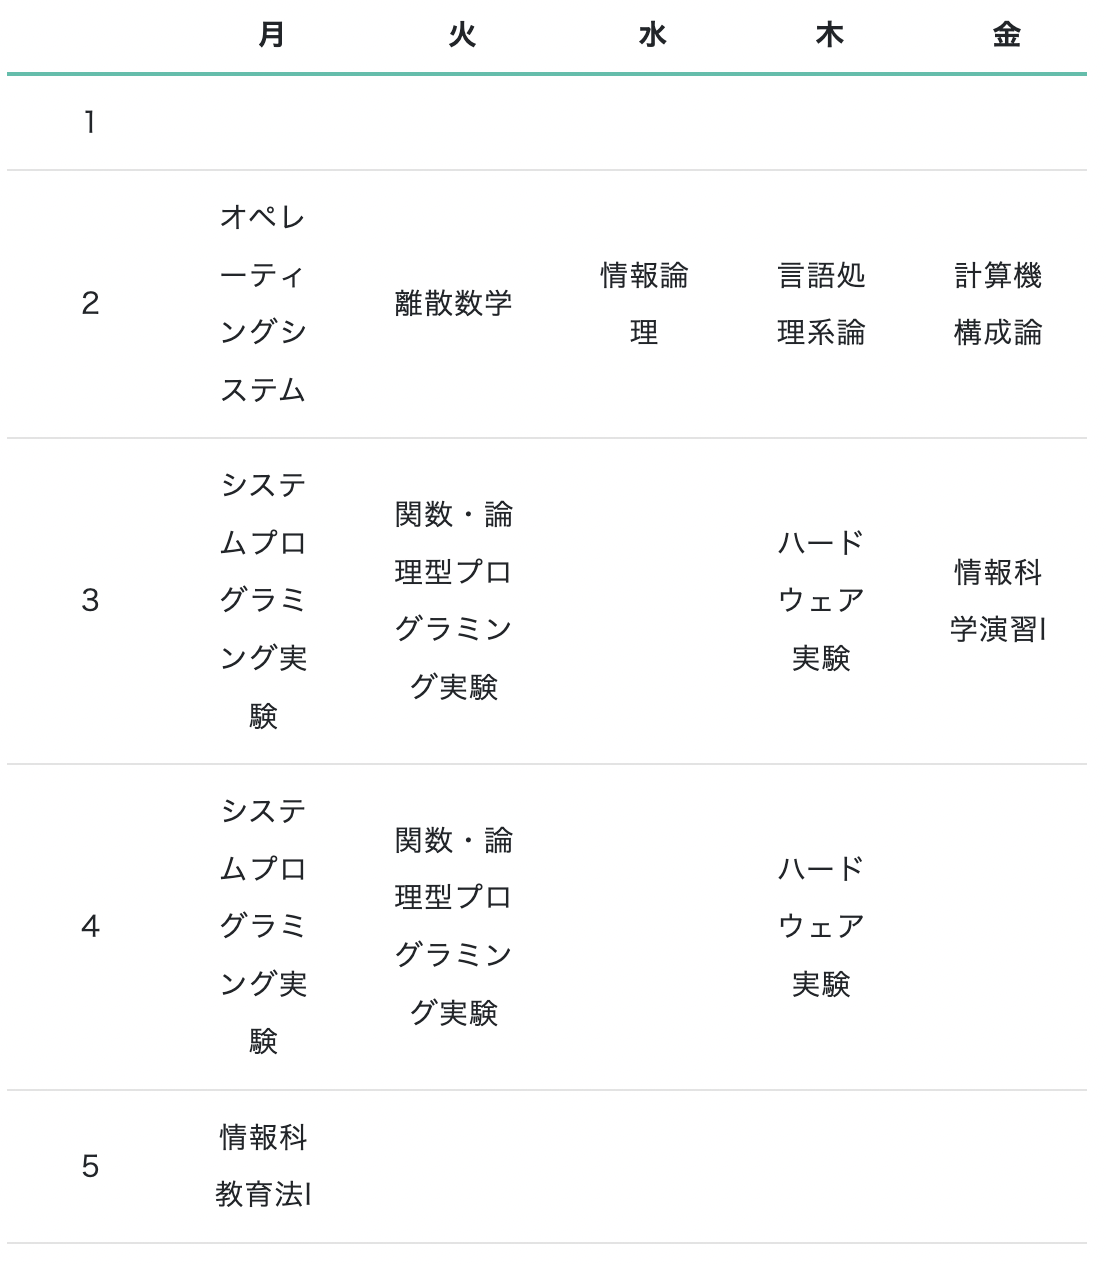Click period 3 システムプログラミング実験 cell
This screenshot has width=1106, height=1264.
click(x=263, y=601)
